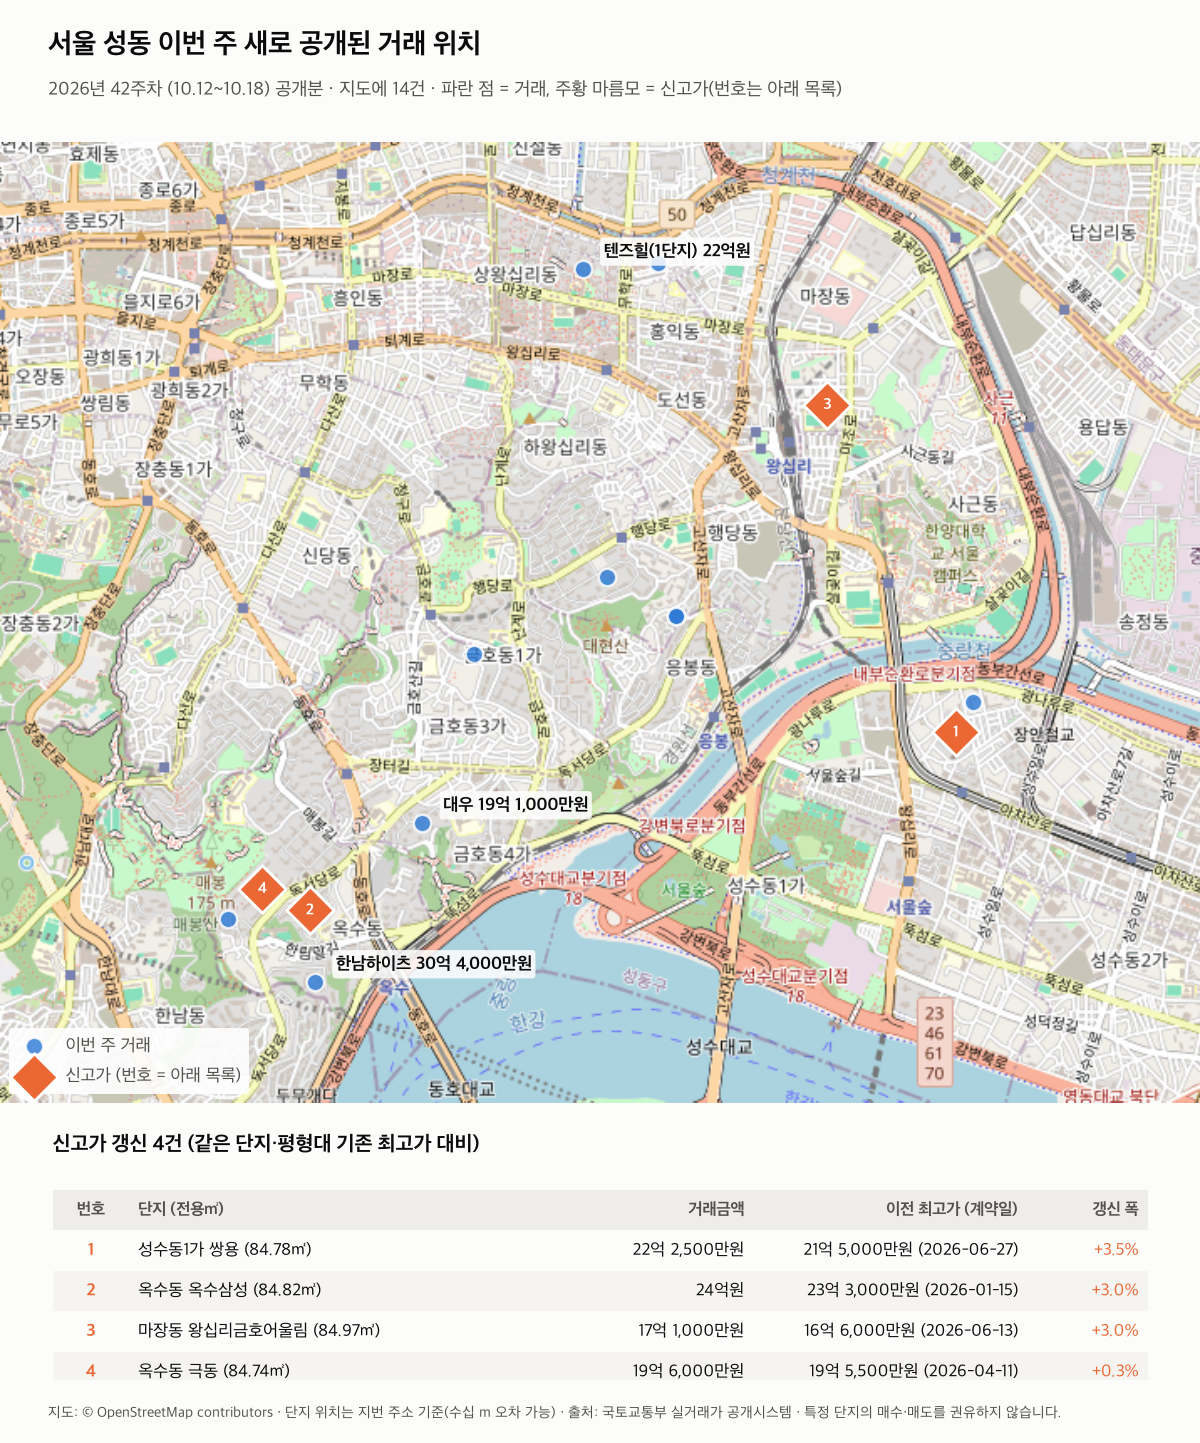Click the title 서울 성동 이번 주 새로 공개된 거래 위치
Viewport: 1200px width, 1443px height.
pyautogui.click(x=265, y=44)
